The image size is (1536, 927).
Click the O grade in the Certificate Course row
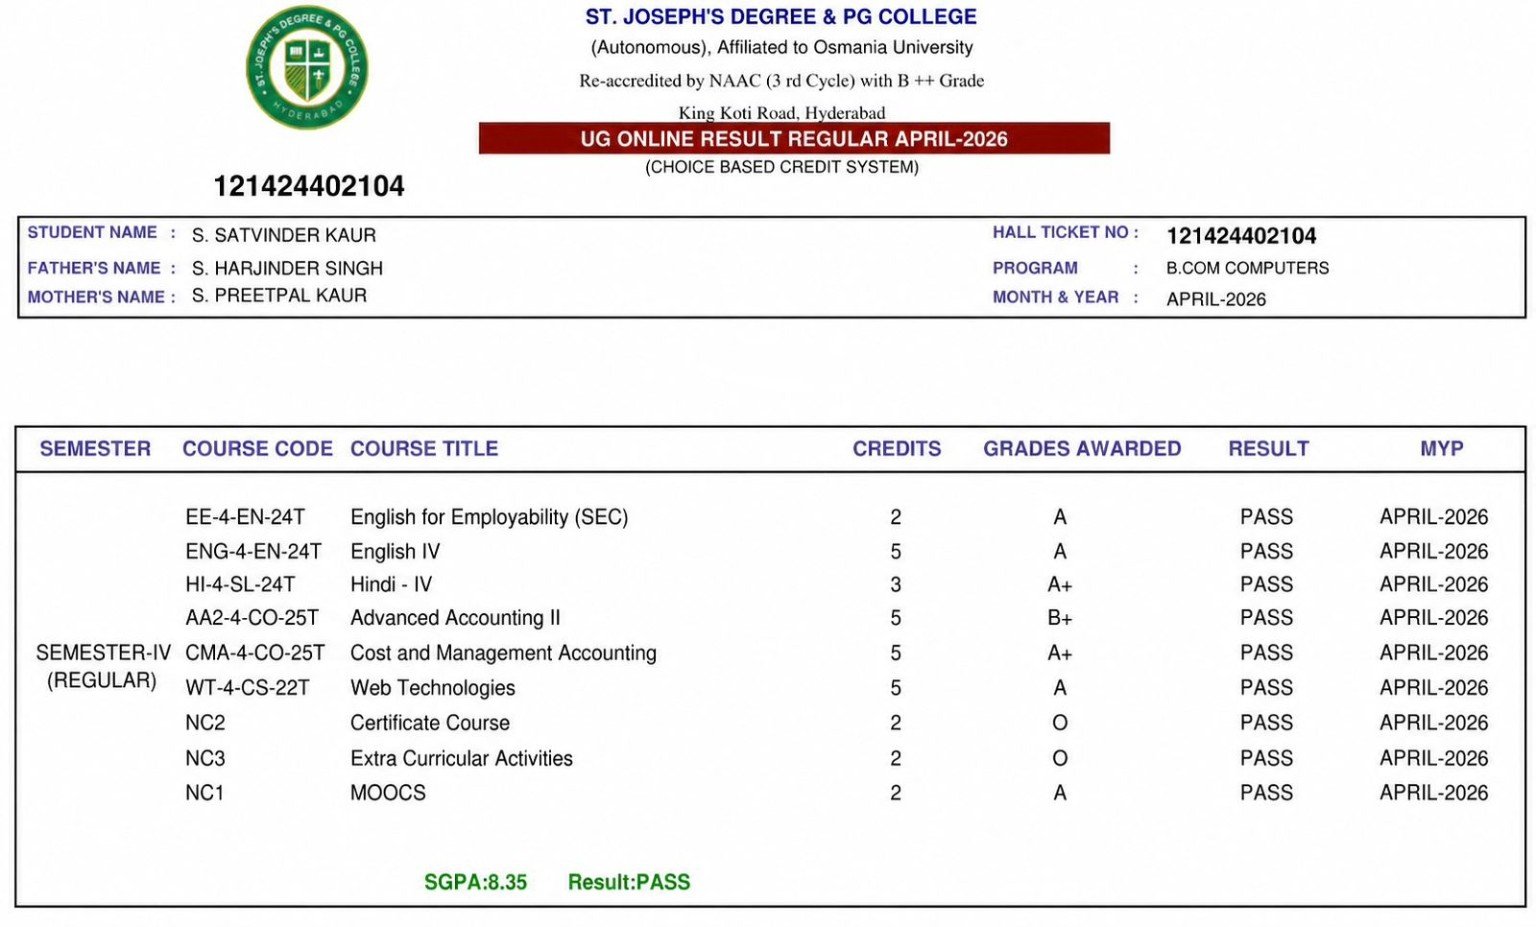[x=1060, y=723]
